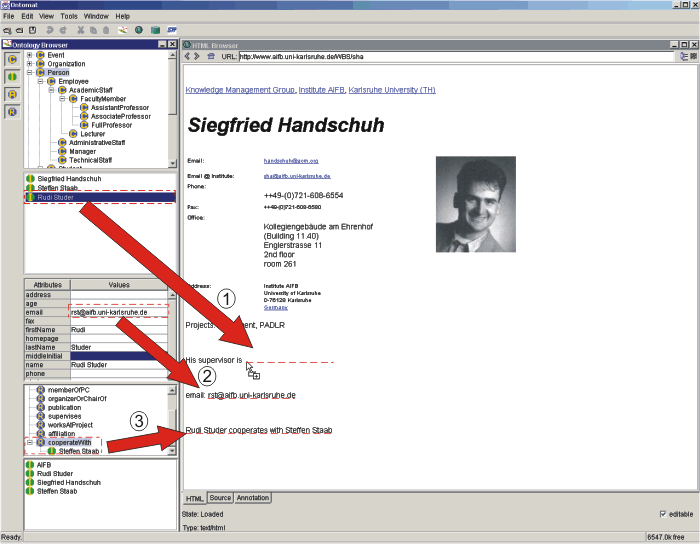Screen dimensions: 700x544
Task: Switch to the Source tab
Action: (220, 498)
